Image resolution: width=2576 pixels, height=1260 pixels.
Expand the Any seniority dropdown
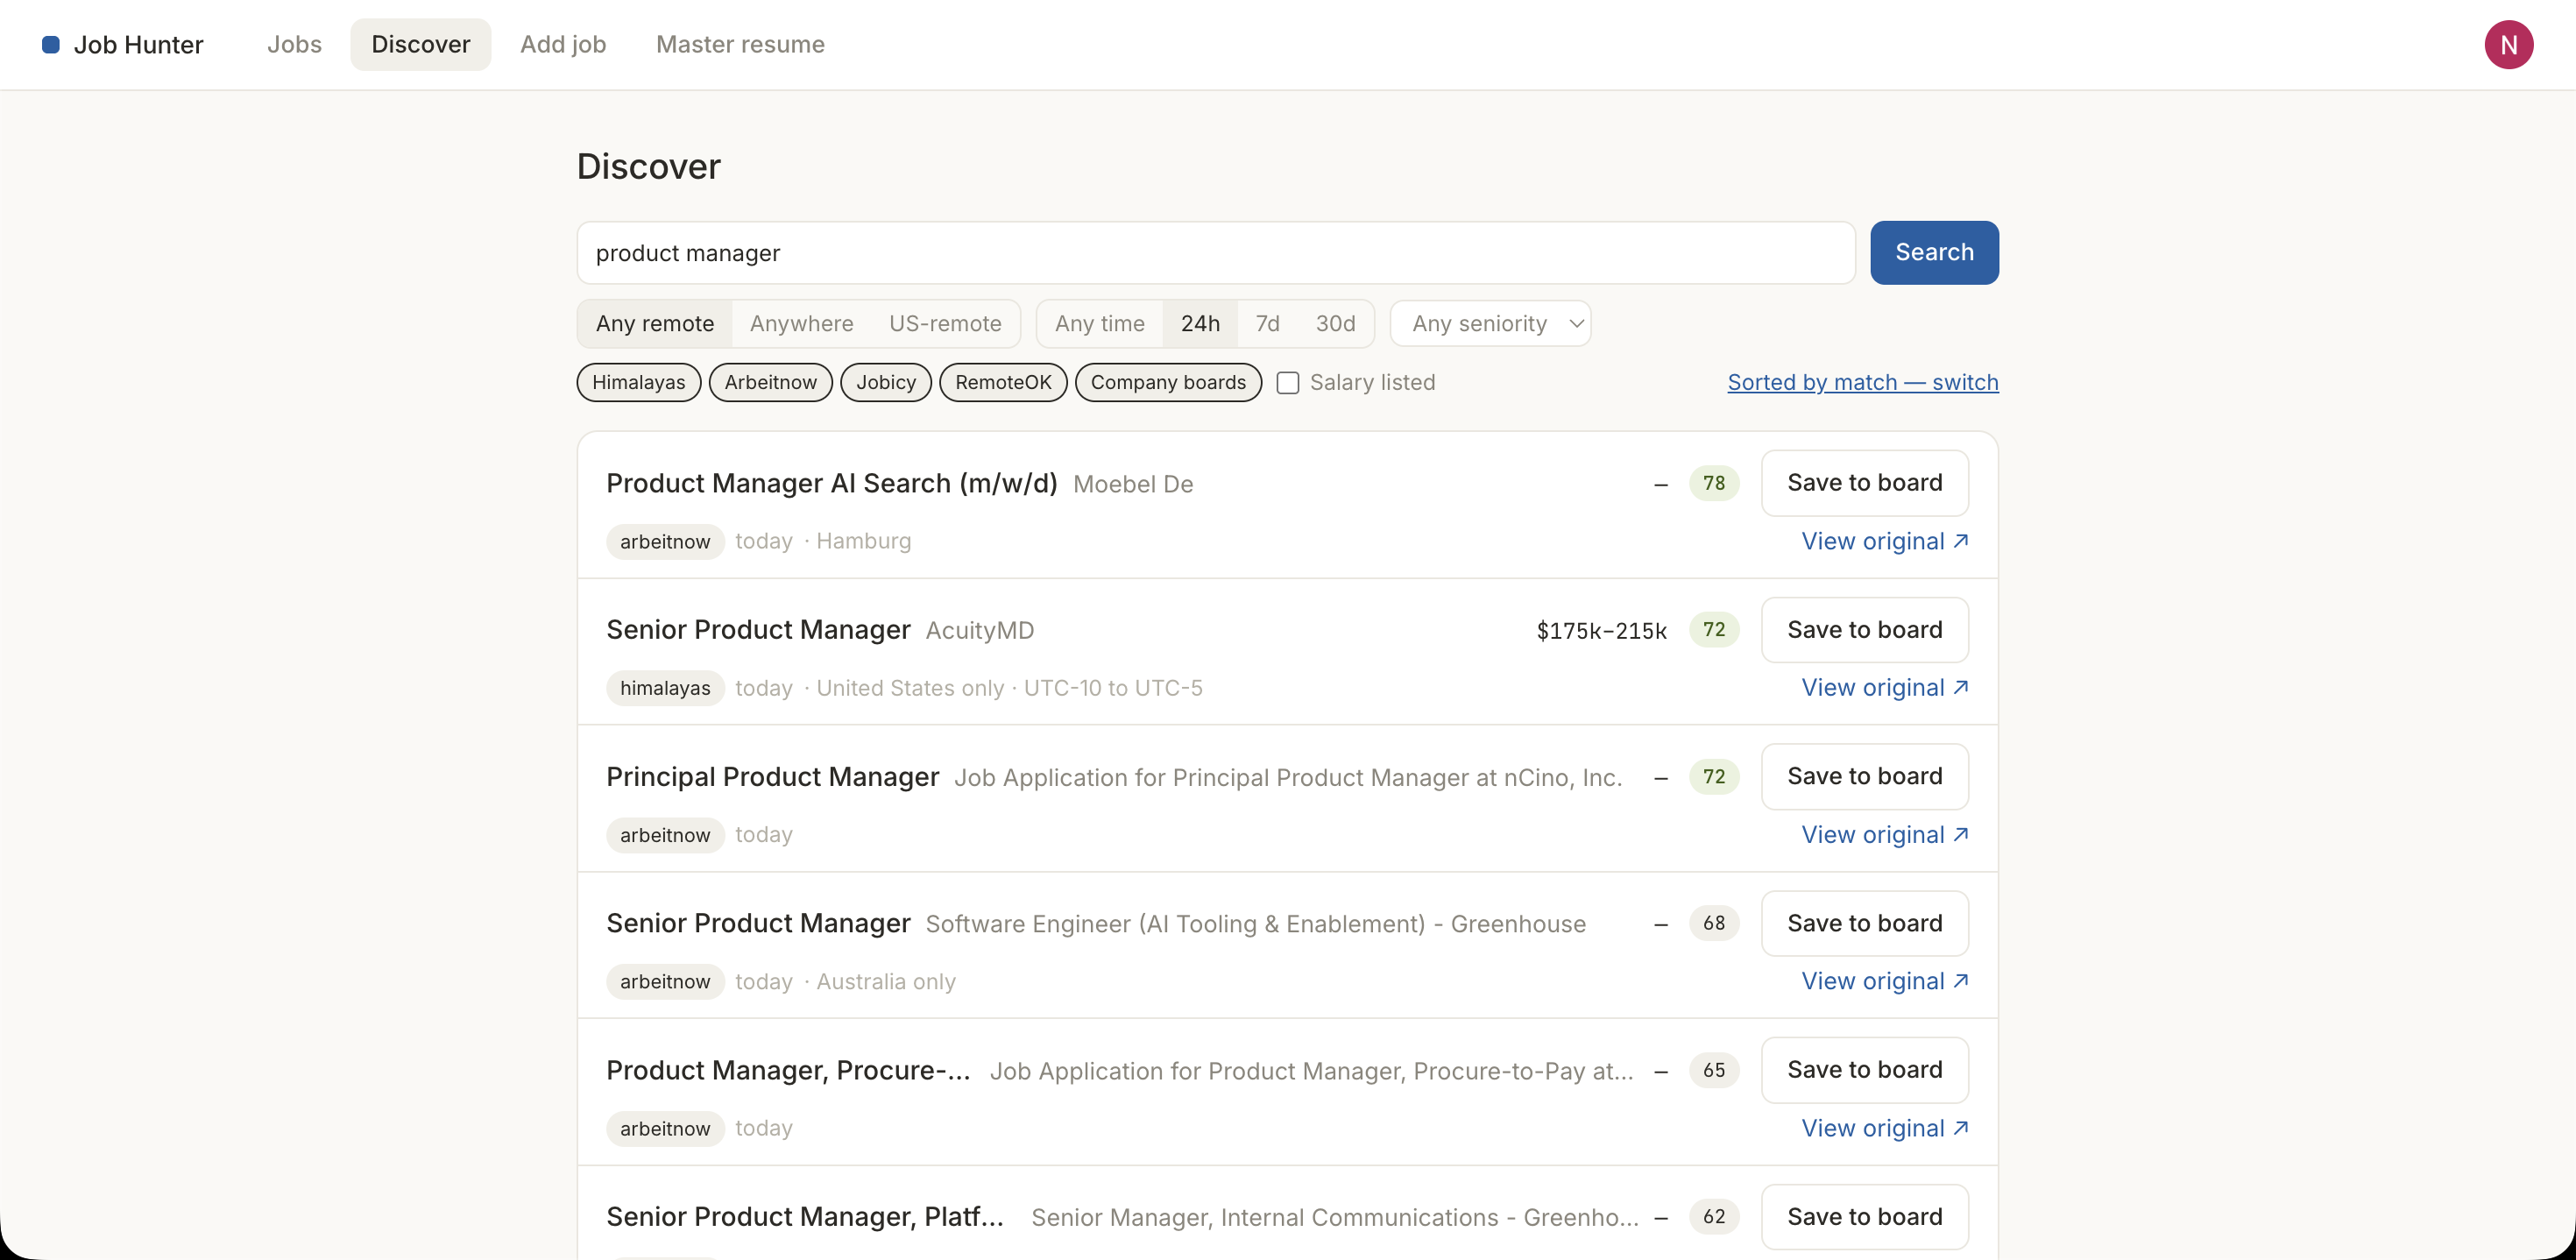pyautogui.click(x=1490, y=323)
